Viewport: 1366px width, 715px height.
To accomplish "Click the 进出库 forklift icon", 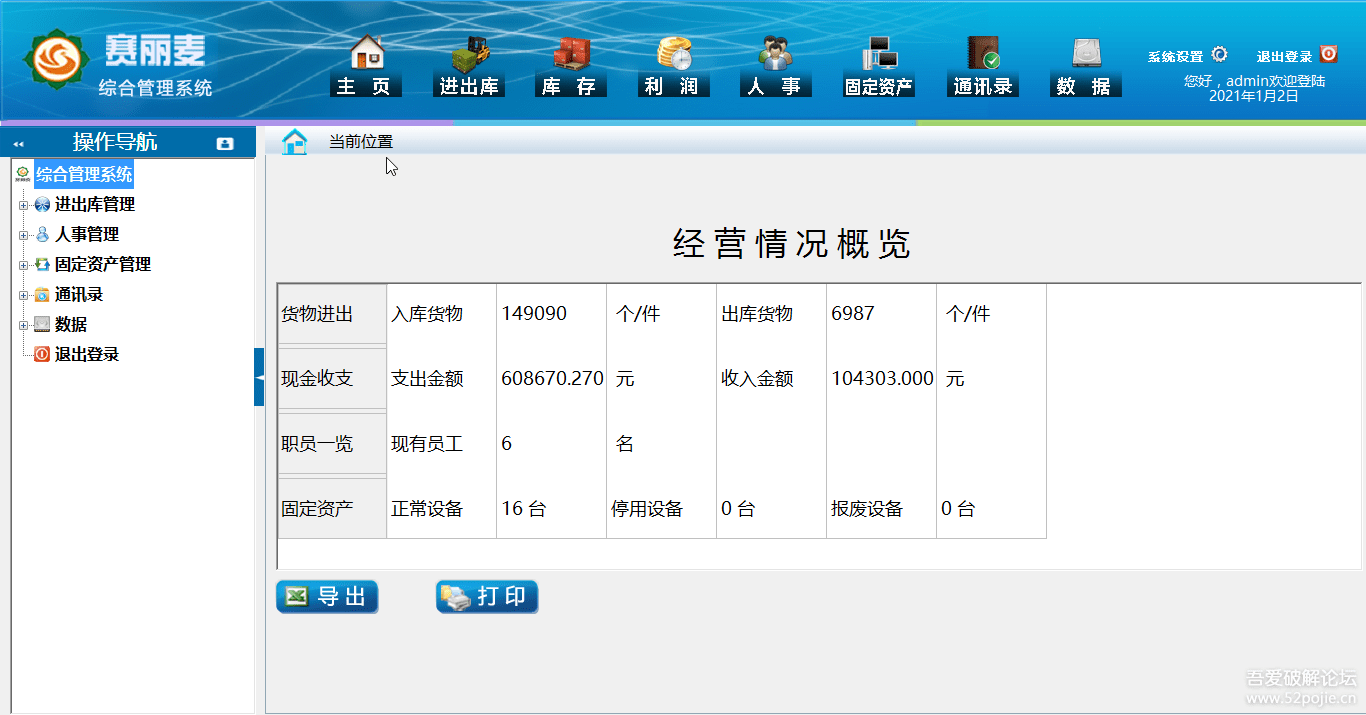I will 469,54.
